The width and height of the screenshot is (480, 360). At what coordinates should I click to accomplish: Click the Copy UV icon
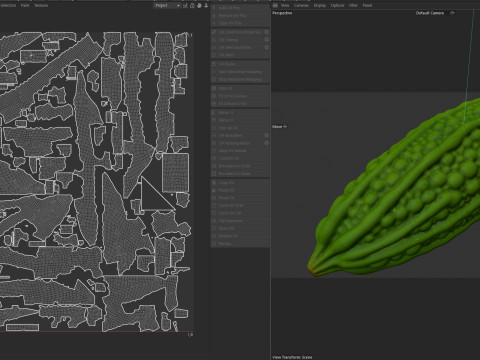point(214,183)
